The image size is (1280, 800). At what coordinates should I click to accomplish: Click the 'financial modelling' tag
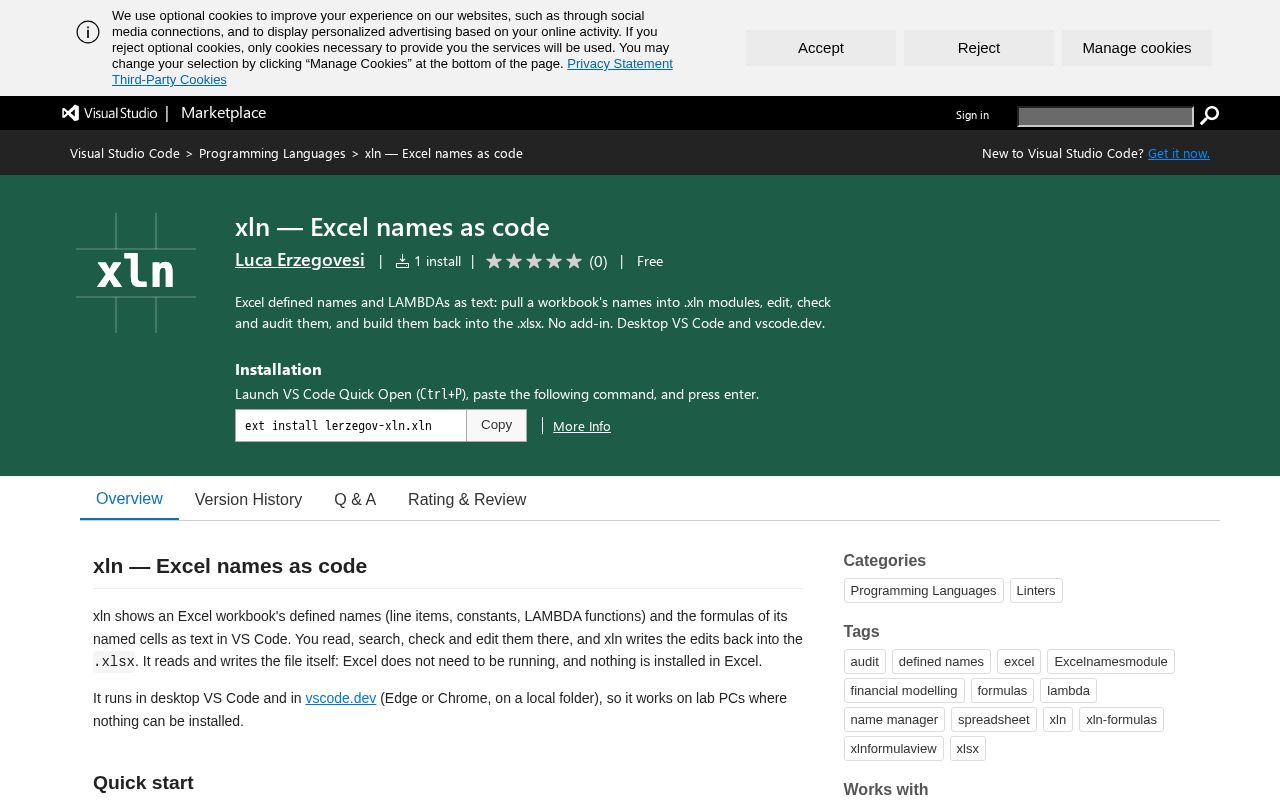904,691
